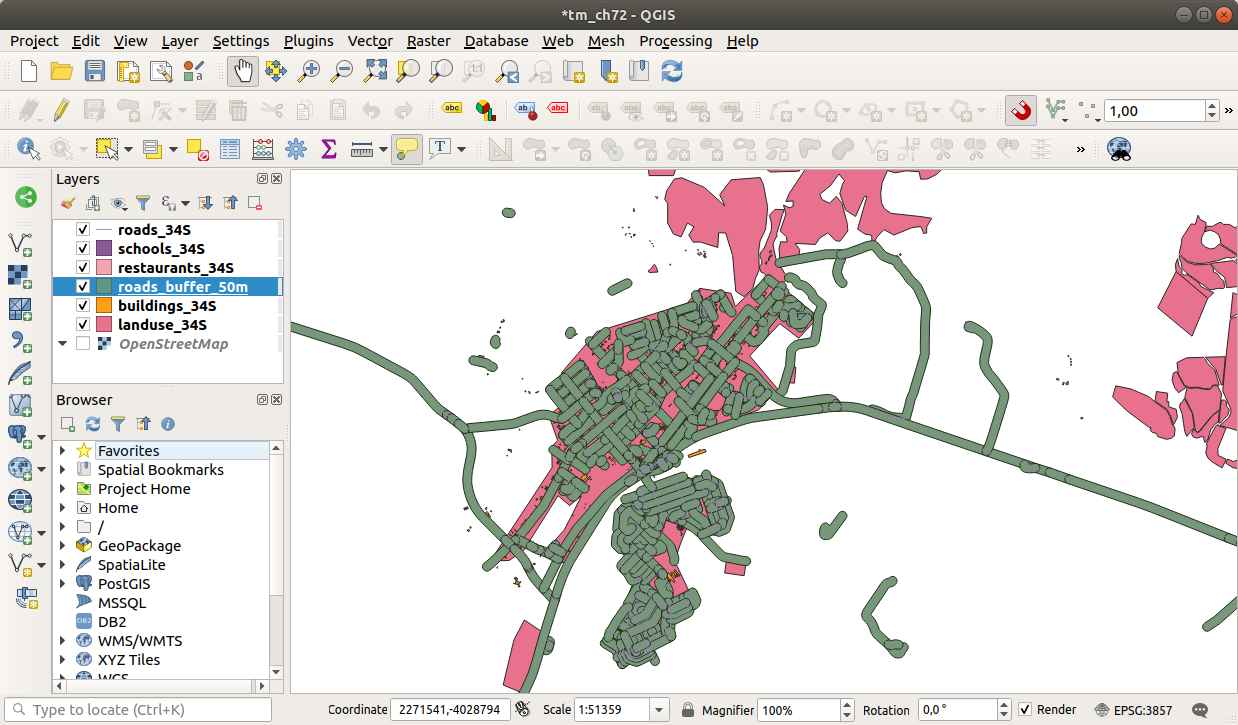
Task: Select the Pan Map tool
Action: coord(242,71)
